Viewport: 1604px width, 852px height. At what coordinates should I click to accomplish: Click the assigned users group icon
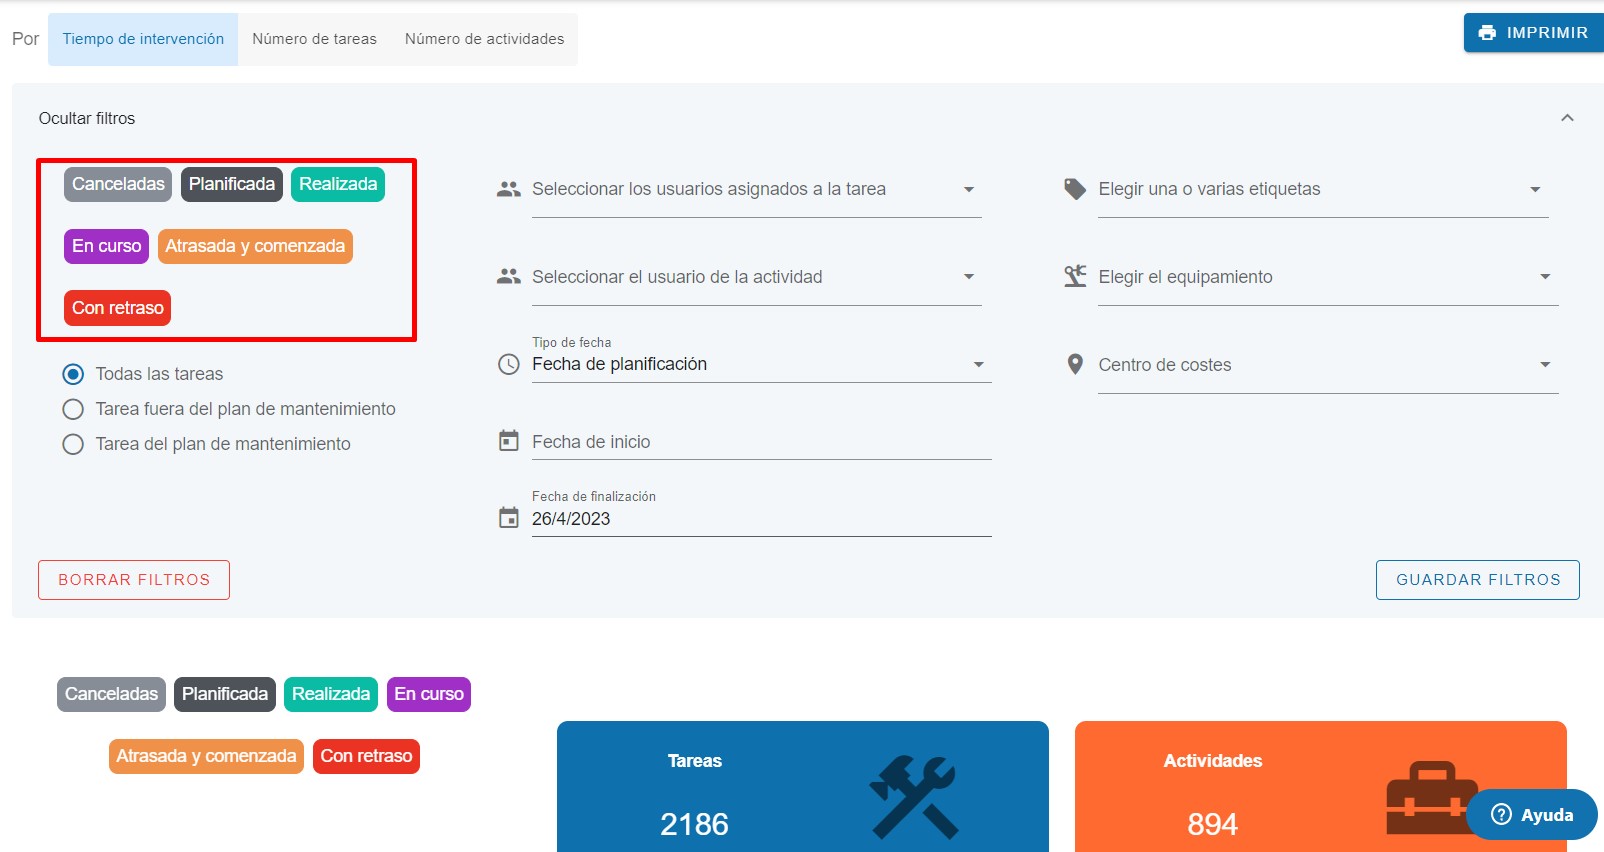tap(509, 189)
